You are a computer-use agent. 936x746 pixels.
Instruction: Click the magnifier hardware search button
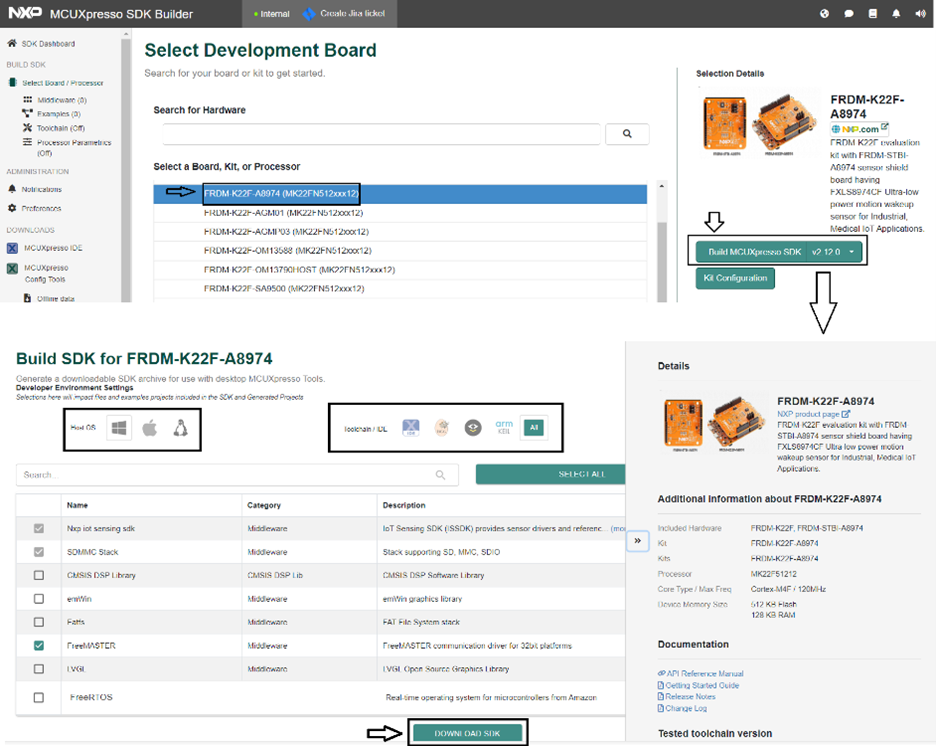click(x=627, y=134)
